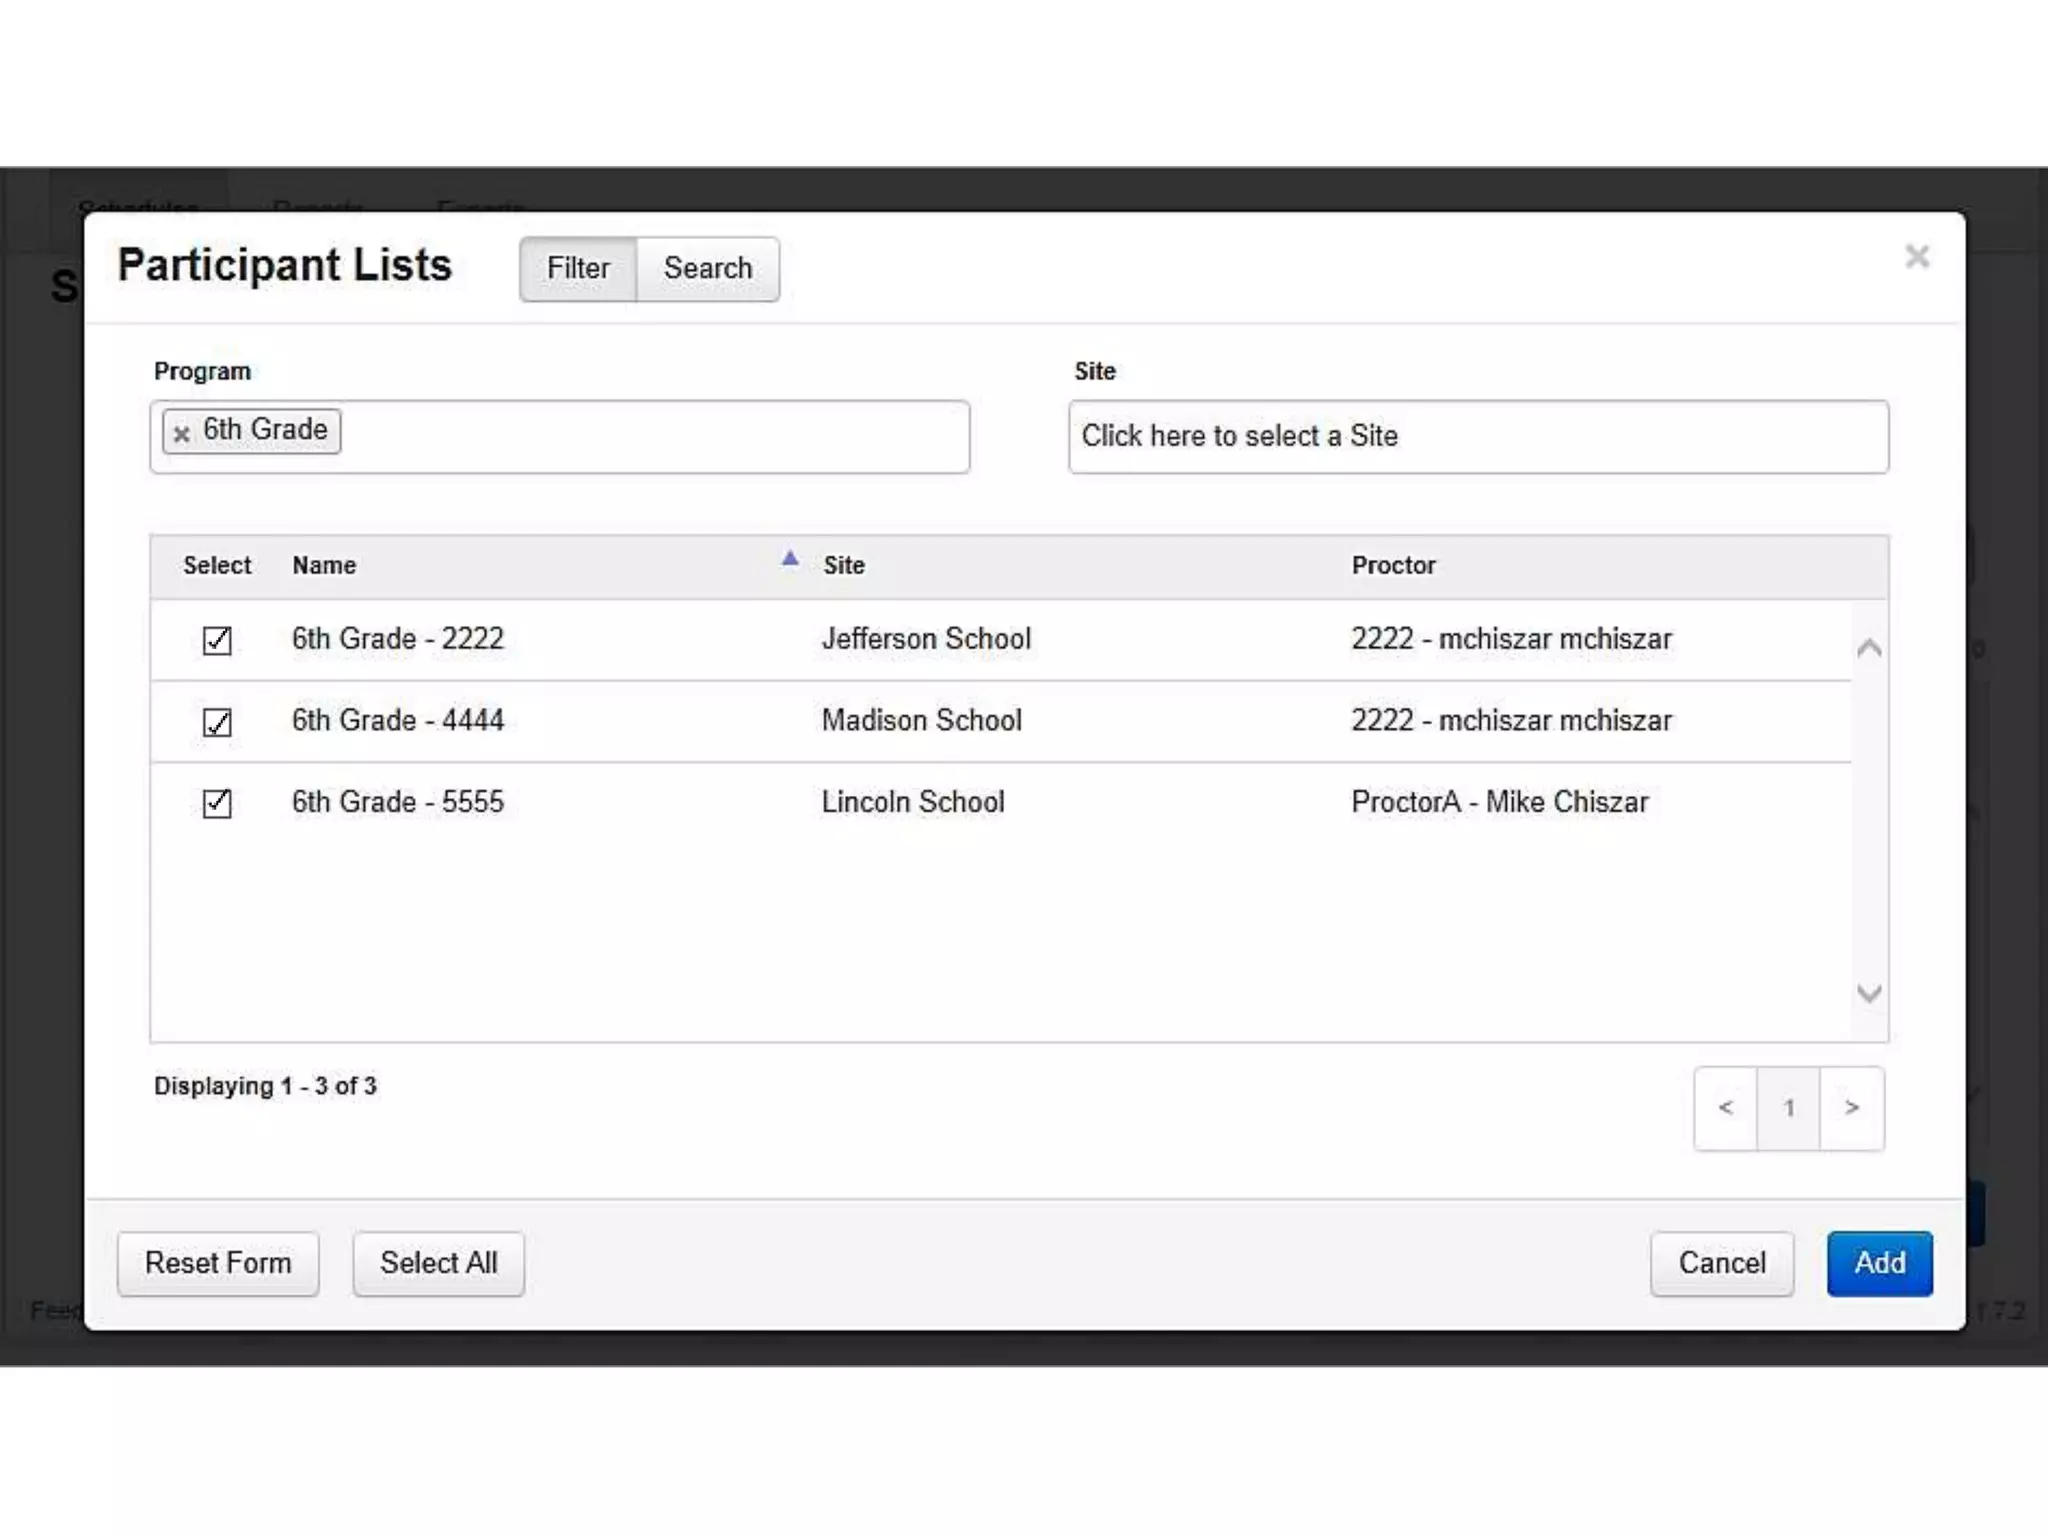
Task: Open the Site selection dropdown
Action: (1477, 437)
